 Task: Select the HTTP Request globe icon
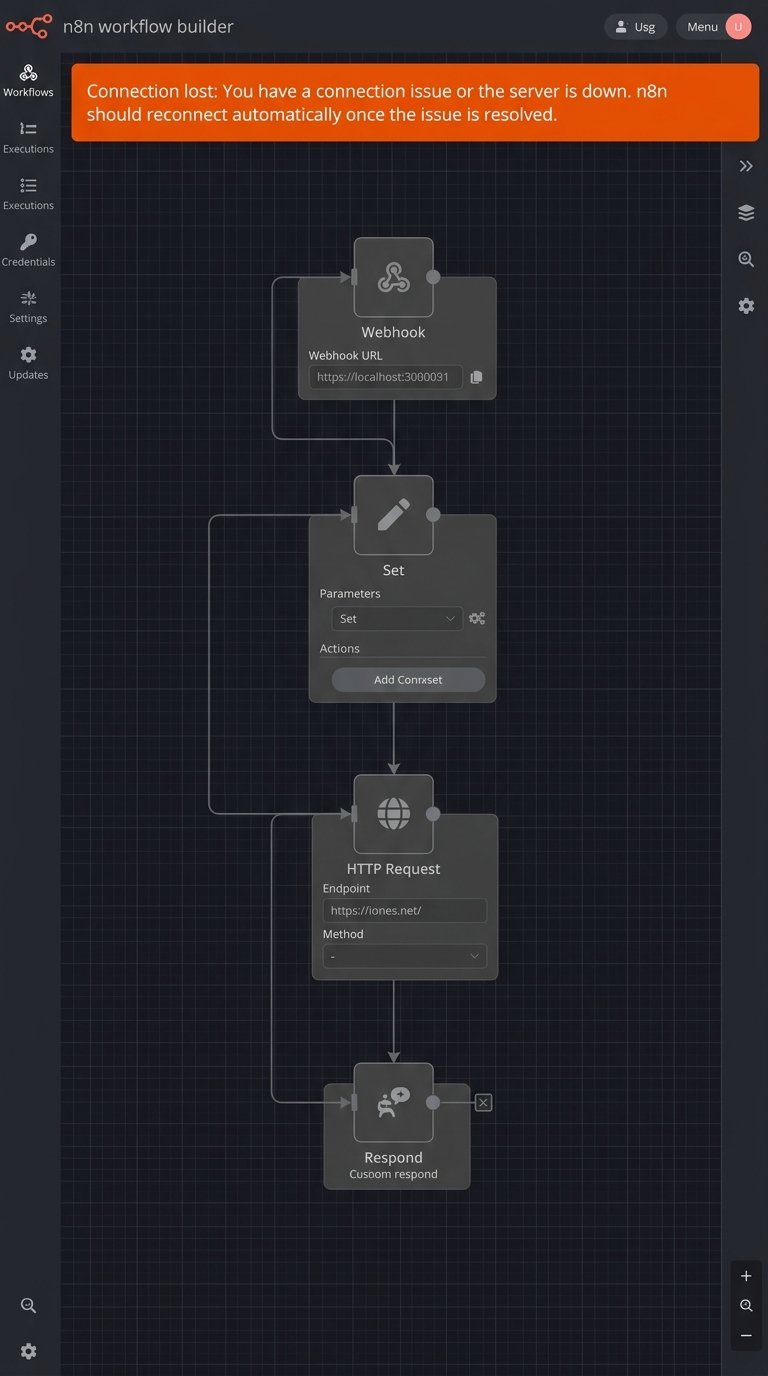tap(393, 814)
